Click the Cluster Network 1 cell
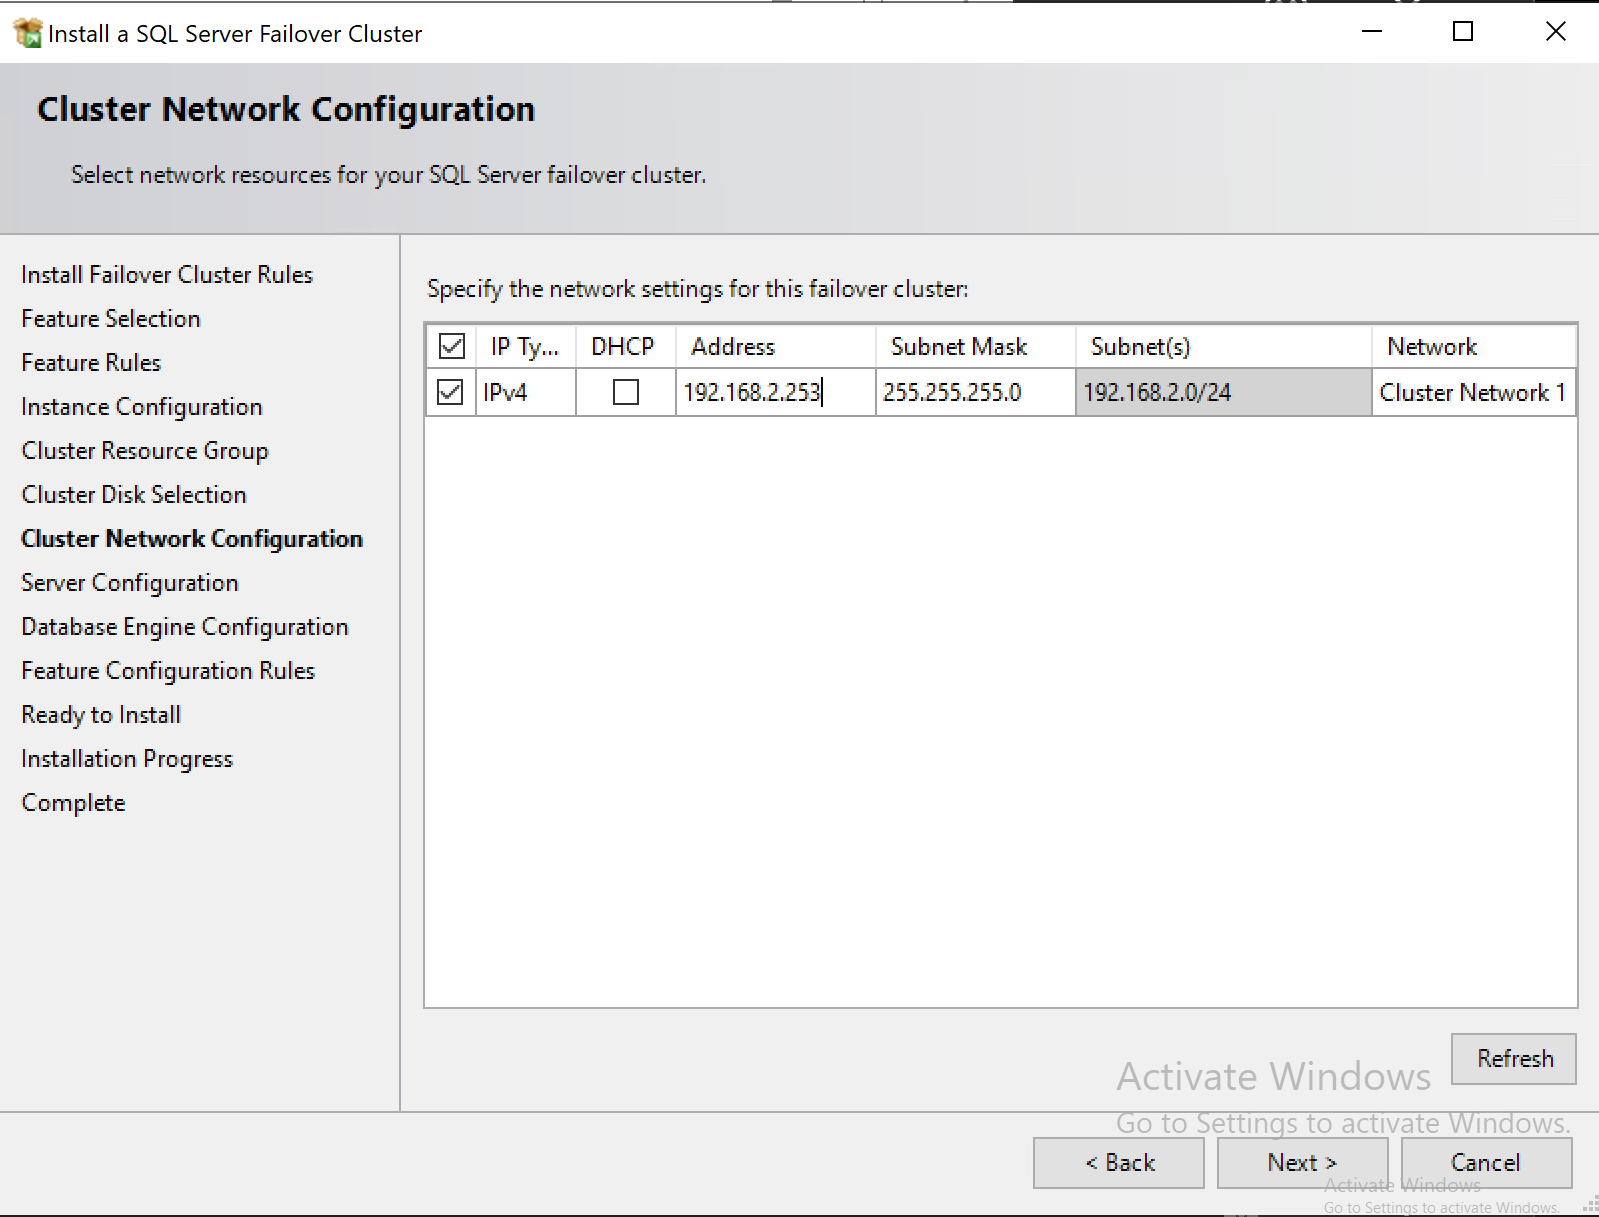The width and height of the screenshot is (1599, 1217). coord(1472,392)
